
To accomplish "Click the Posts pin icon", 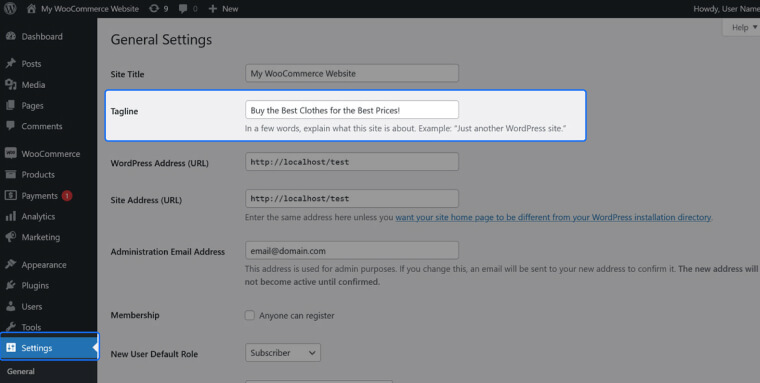I will [11, 64].
